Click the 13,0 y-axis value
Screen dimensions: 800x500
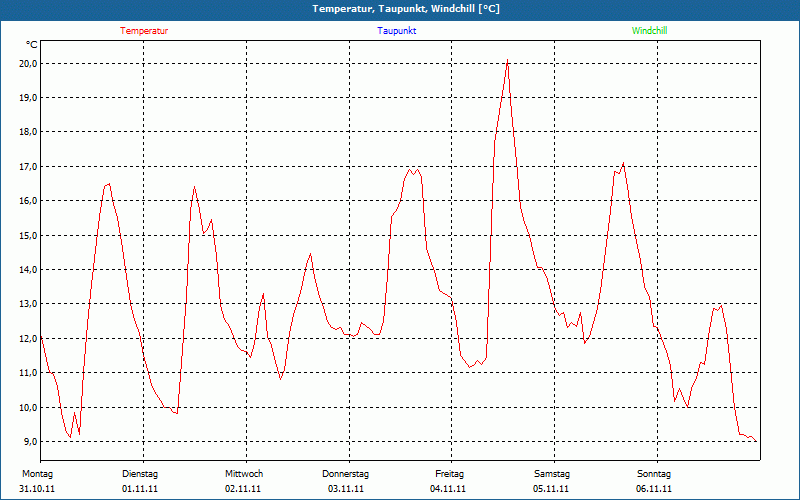click(28, 304)
